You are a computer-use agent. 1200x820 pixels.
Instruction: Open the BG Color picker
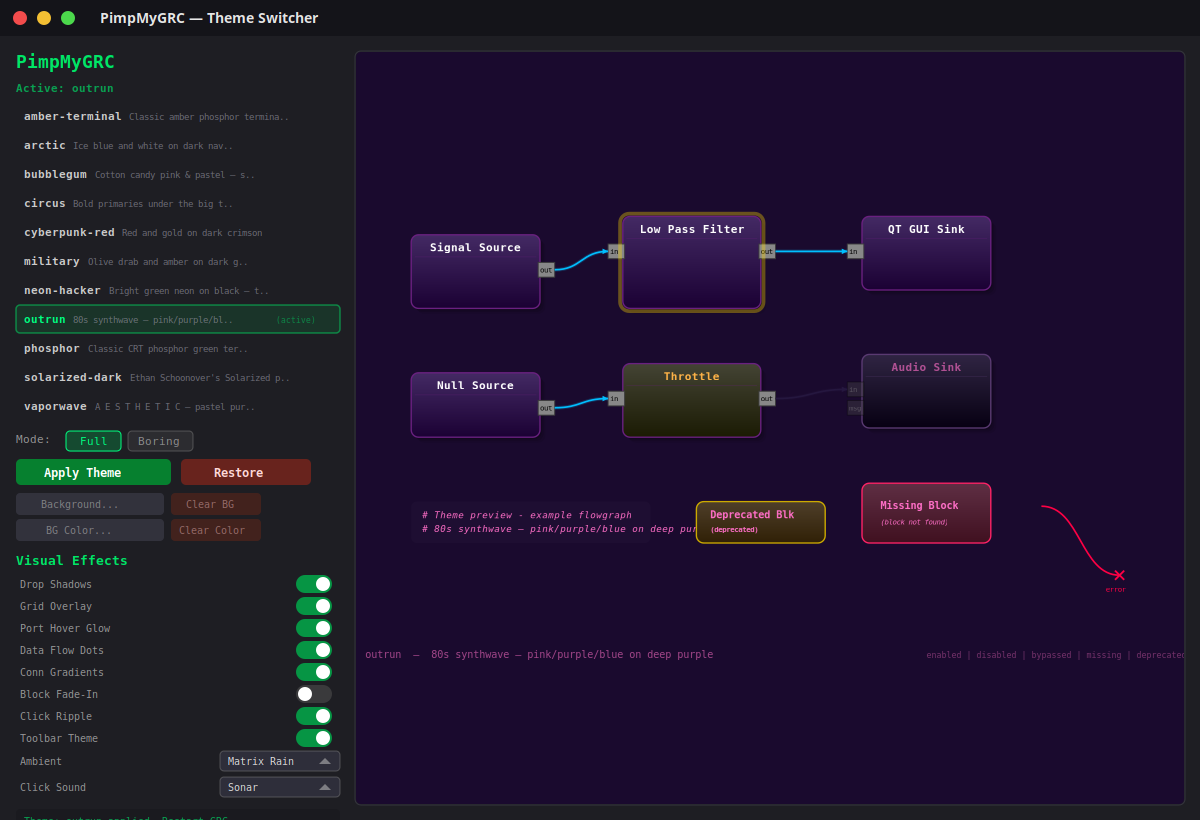click(90, 530)
